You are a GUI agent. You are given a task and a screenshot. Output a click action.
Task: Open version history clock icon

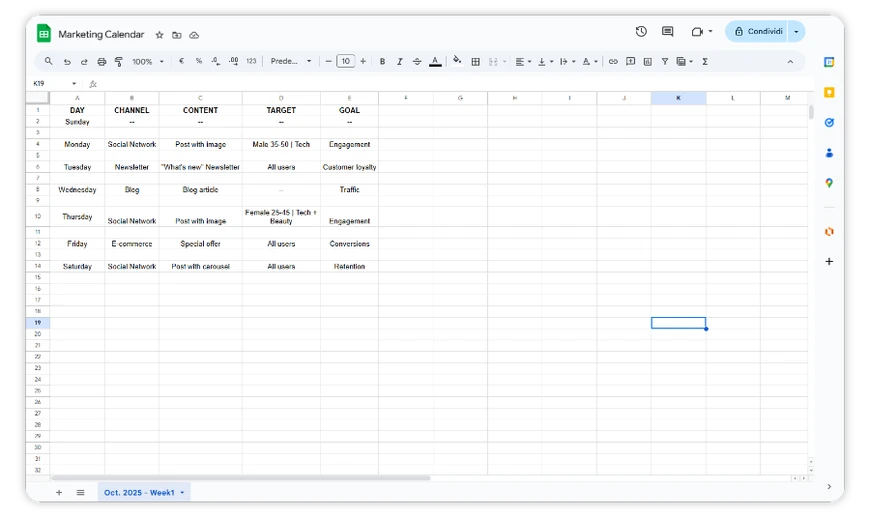click(x=641, y=32)
